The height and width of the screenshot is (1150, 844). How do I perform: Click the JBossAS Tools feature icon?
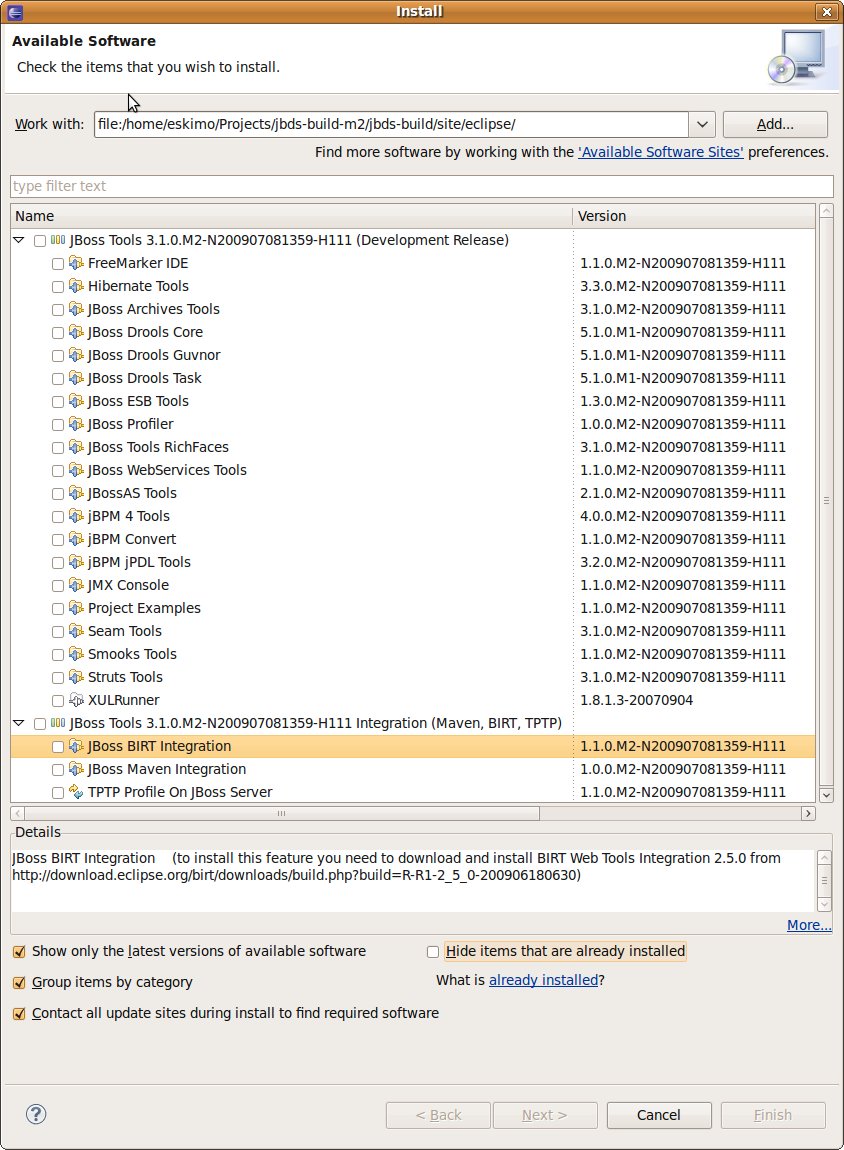click(x=76, y=492)
